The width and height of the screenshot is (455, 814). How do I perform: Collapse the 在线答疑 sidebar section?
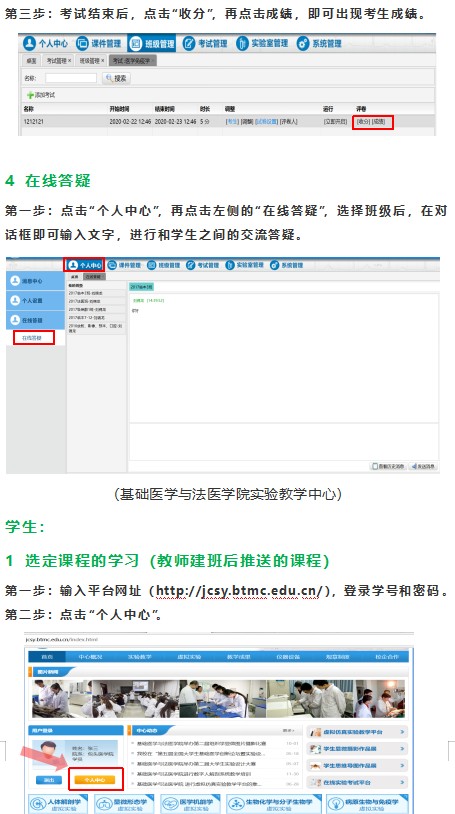(x=36, y=320)
